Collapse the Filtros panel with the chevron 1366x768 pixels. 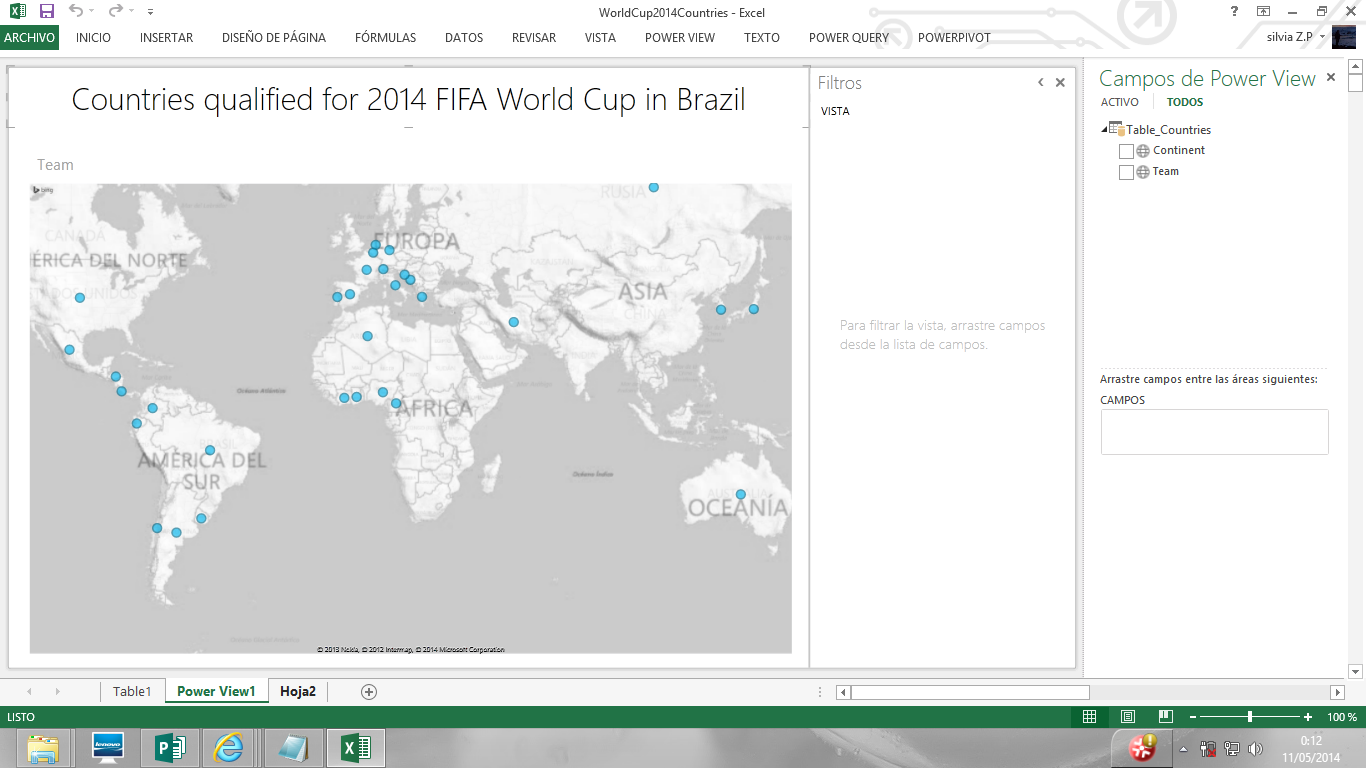(1040, 82)
